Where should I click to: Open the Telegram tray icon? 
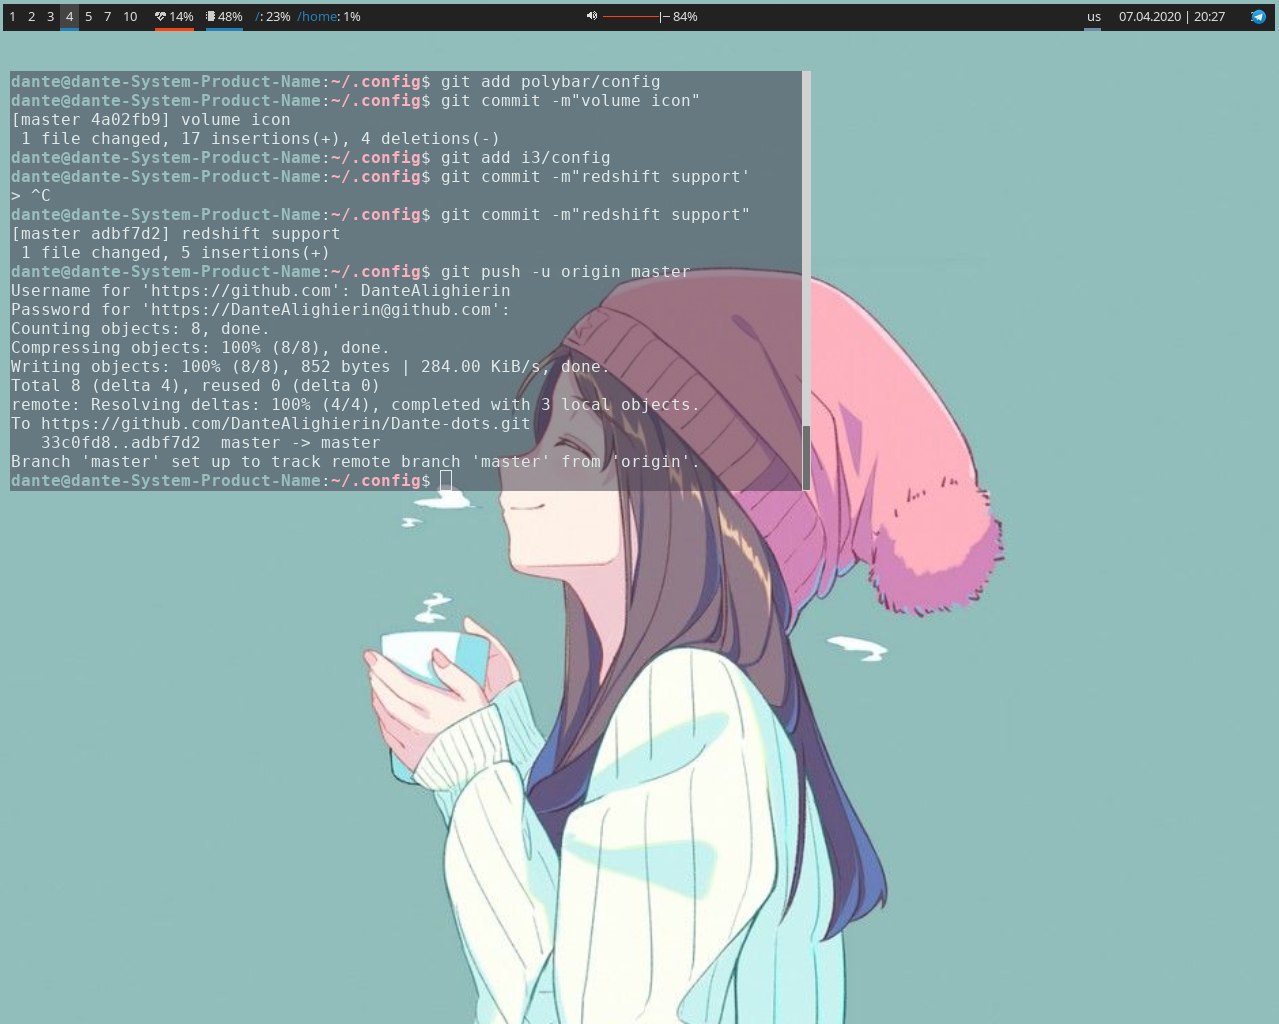[x=1258, y=16]
